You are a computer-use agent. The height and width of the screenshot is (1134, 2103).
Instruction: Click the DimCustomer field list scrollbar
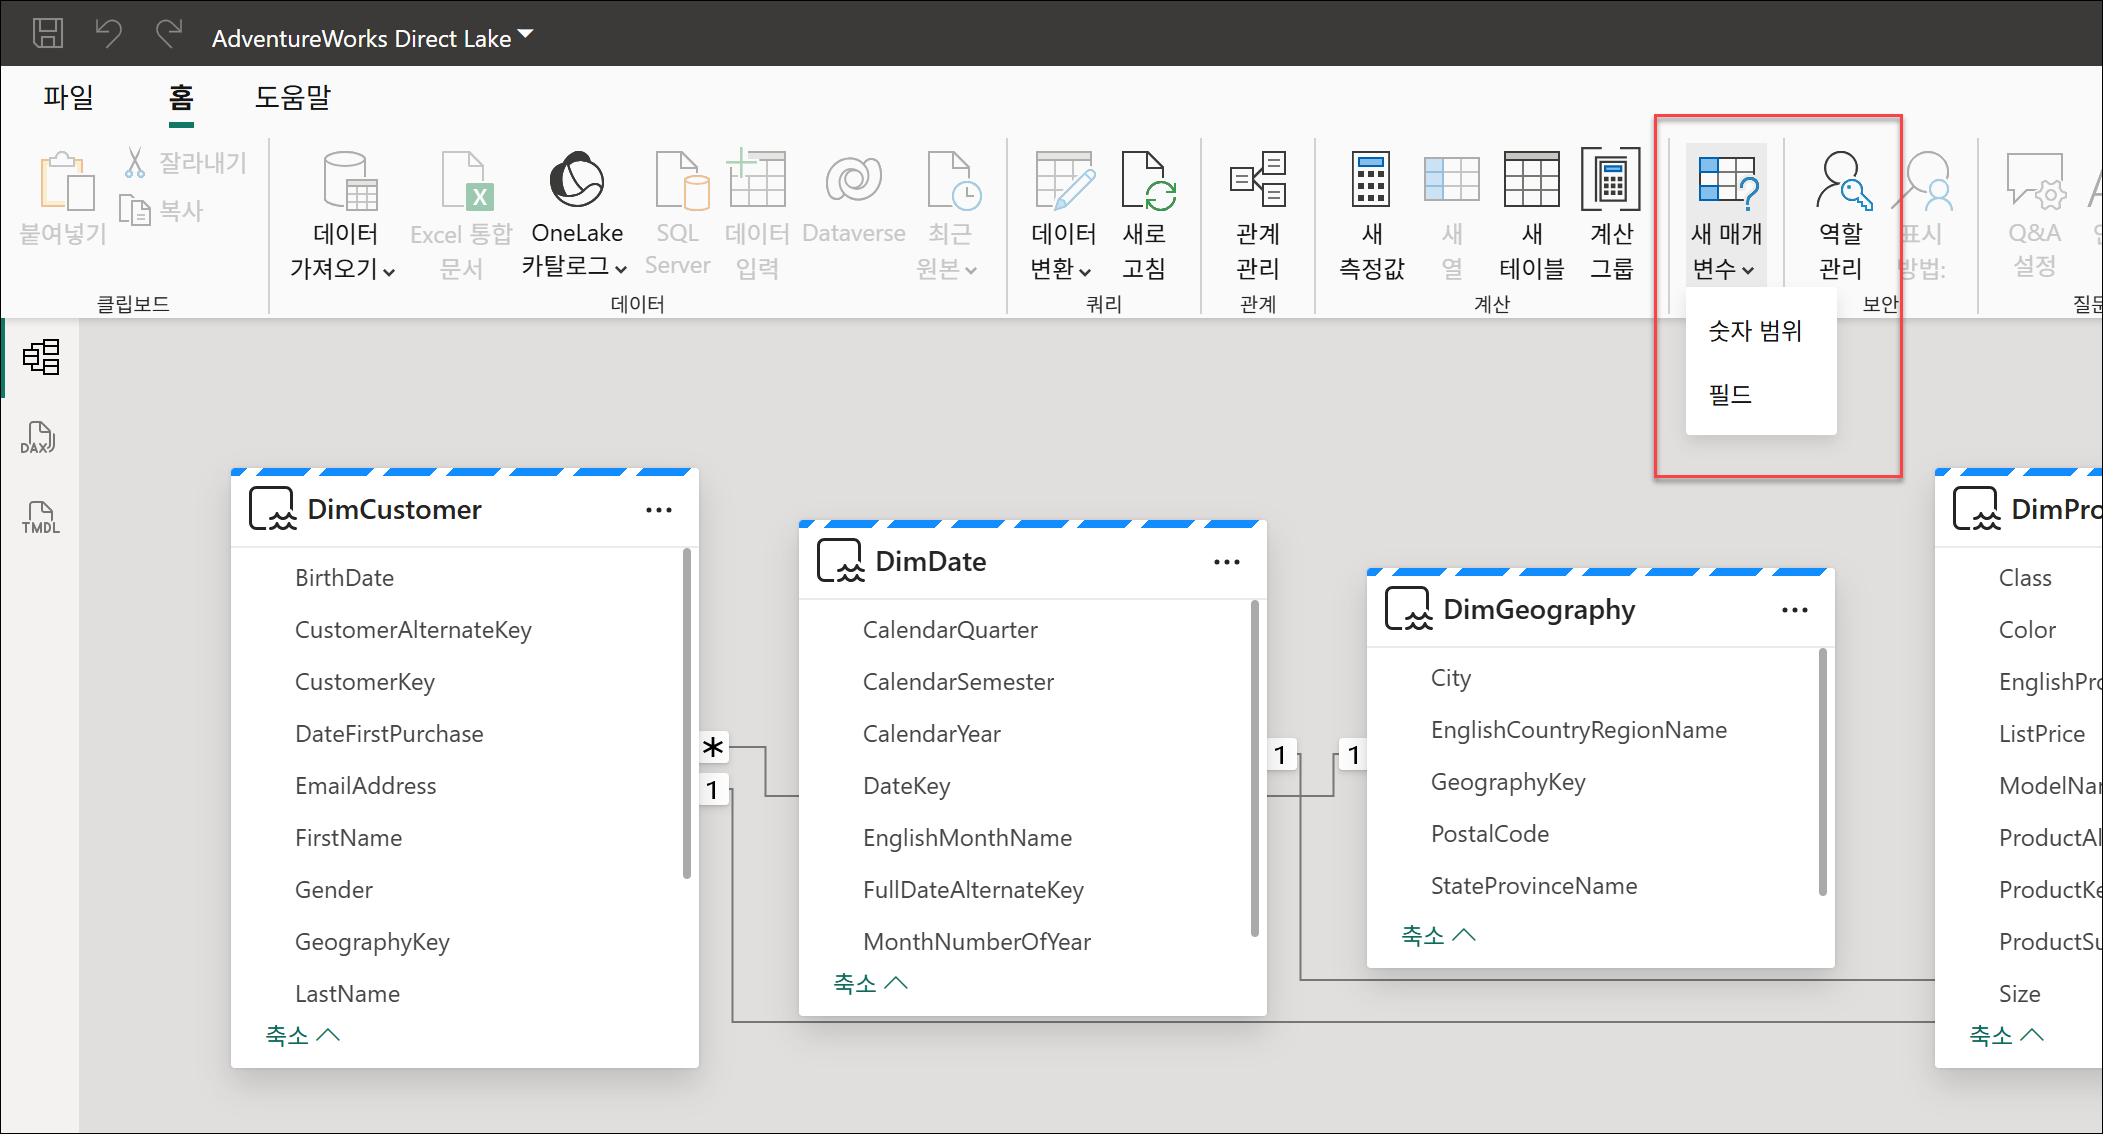point(687,713)
